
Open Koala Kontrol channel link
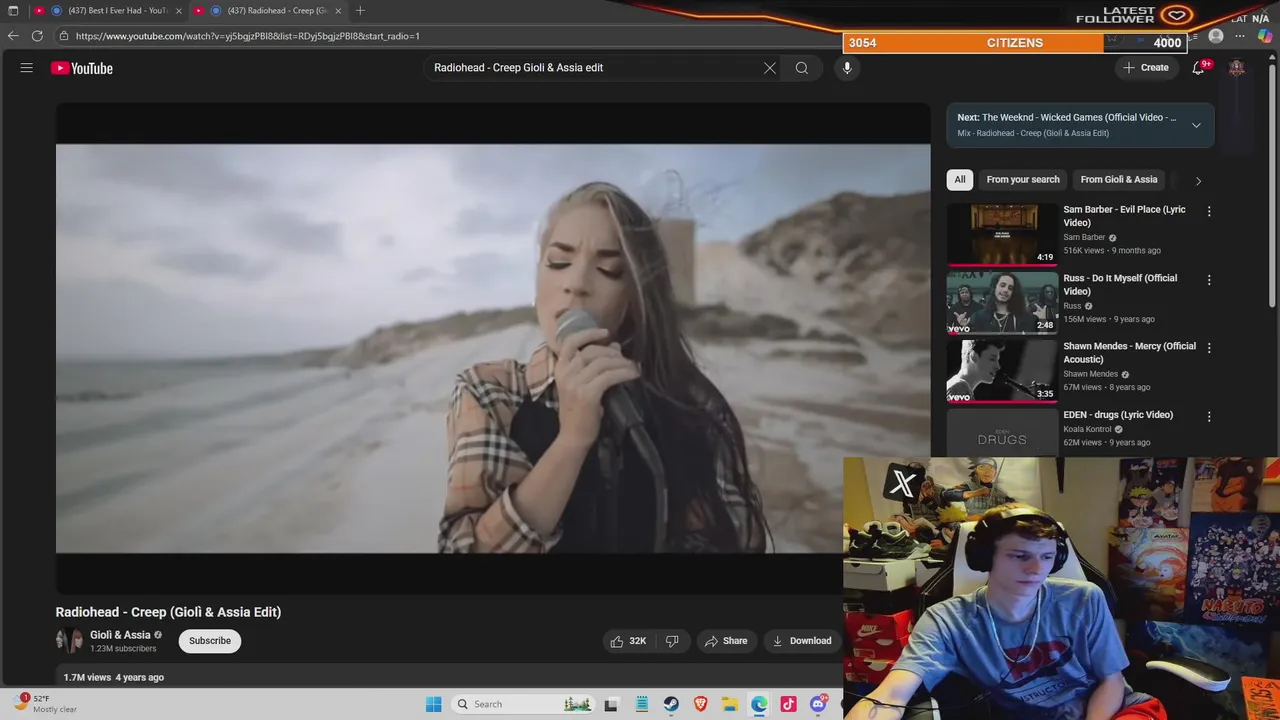1087,430
